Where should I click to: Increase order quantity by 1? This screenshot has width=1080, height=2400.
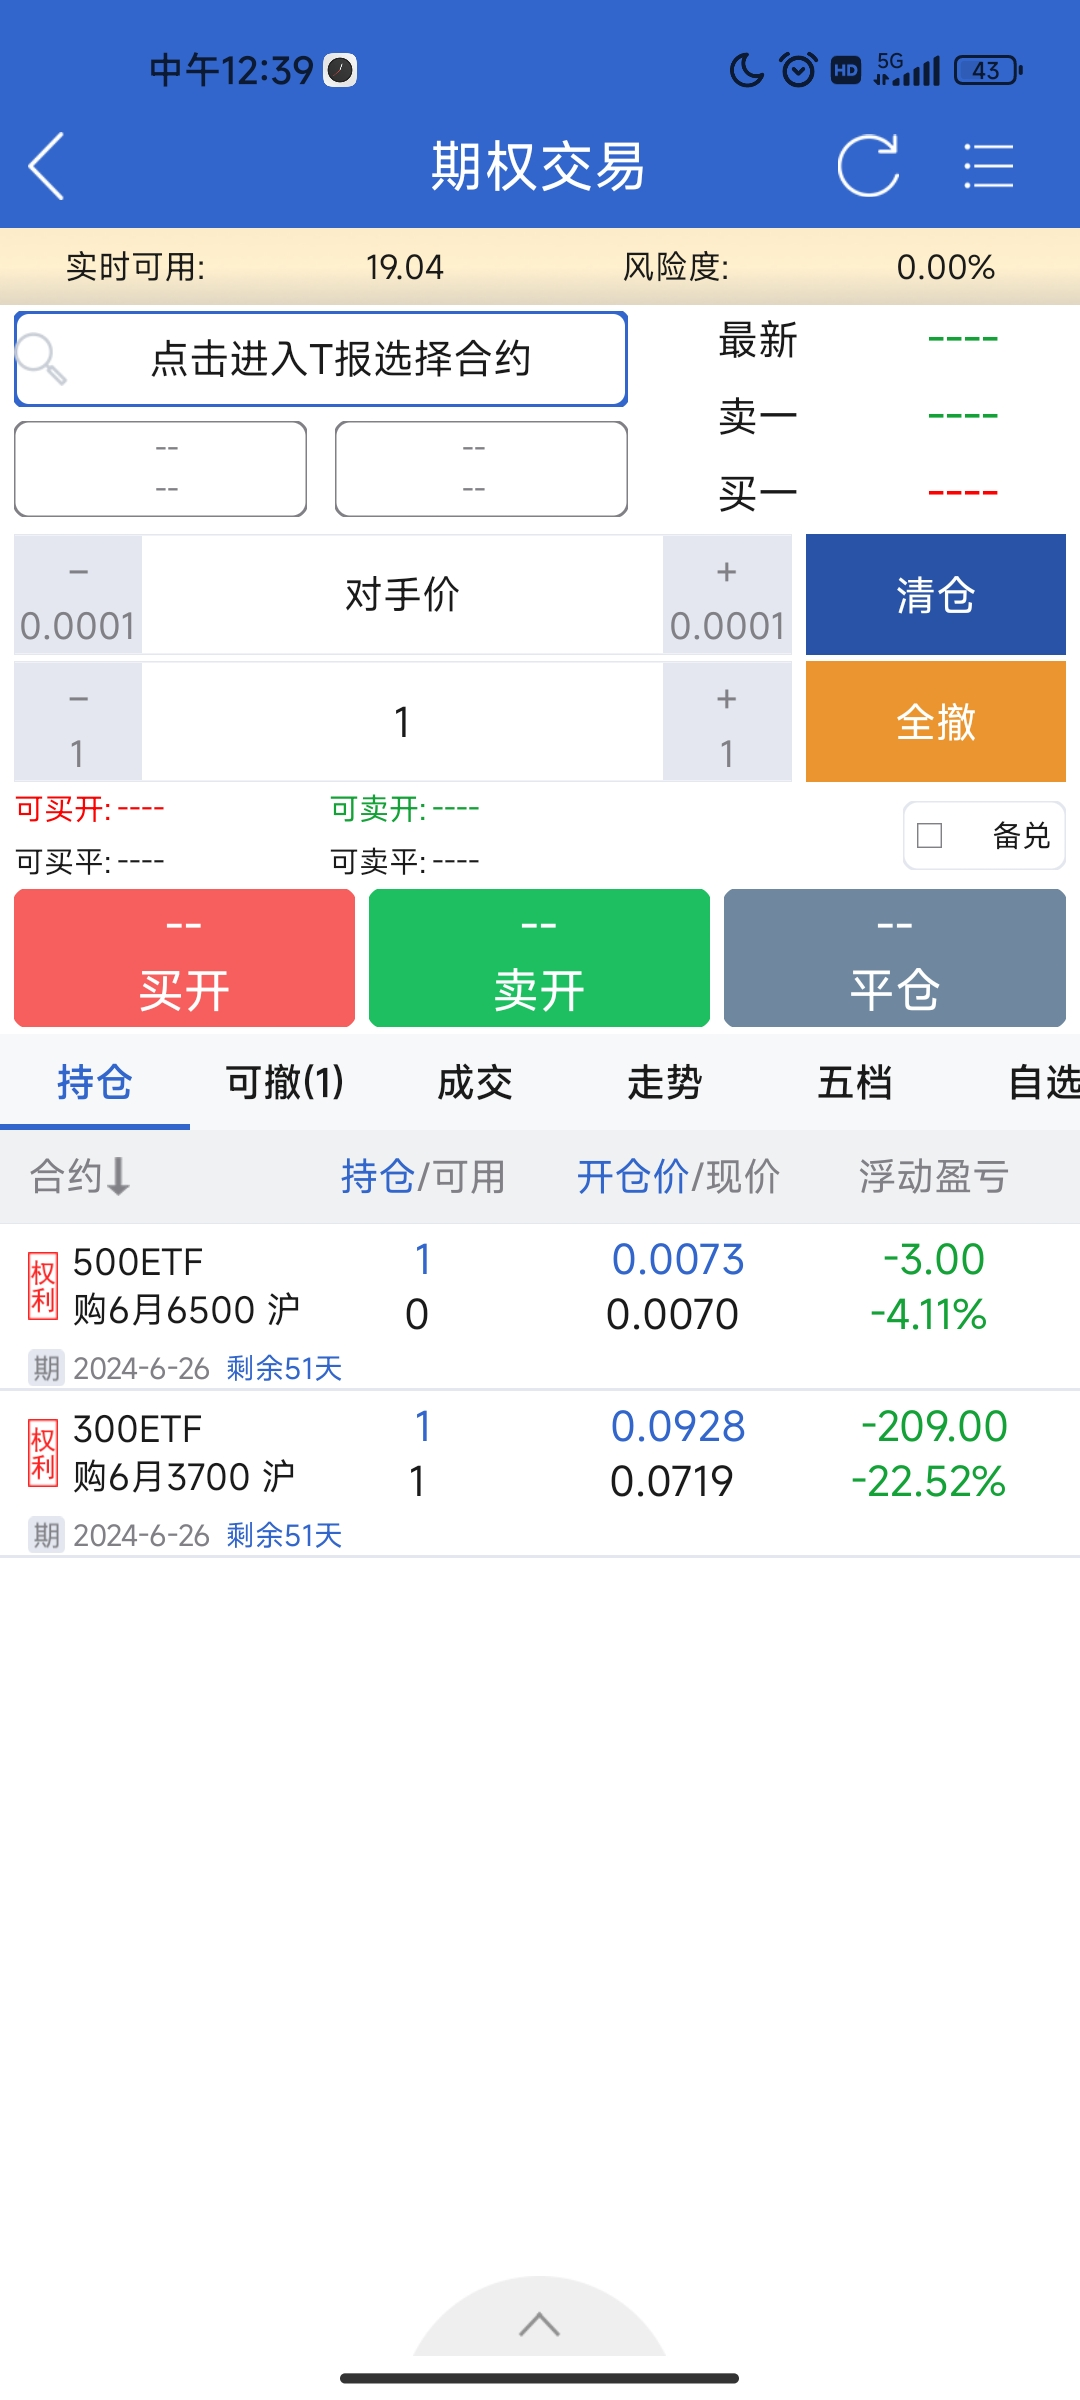click(x=727, y=722)
